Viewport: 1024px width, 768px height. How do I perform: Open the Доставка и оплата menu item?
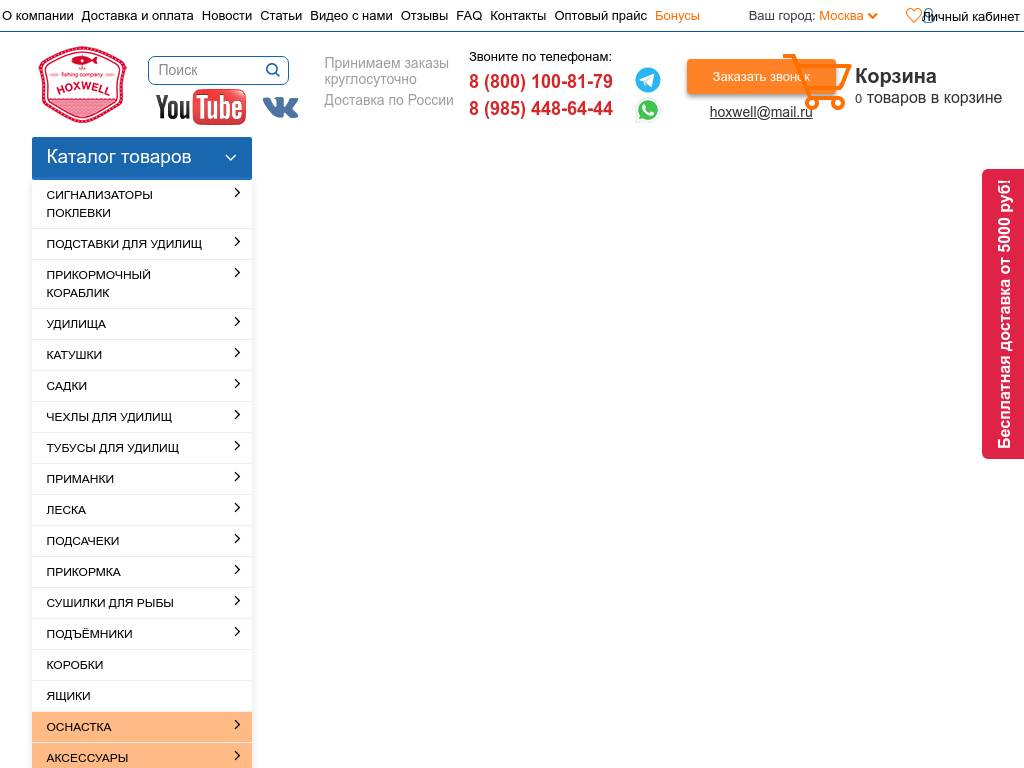coord(137,16)
